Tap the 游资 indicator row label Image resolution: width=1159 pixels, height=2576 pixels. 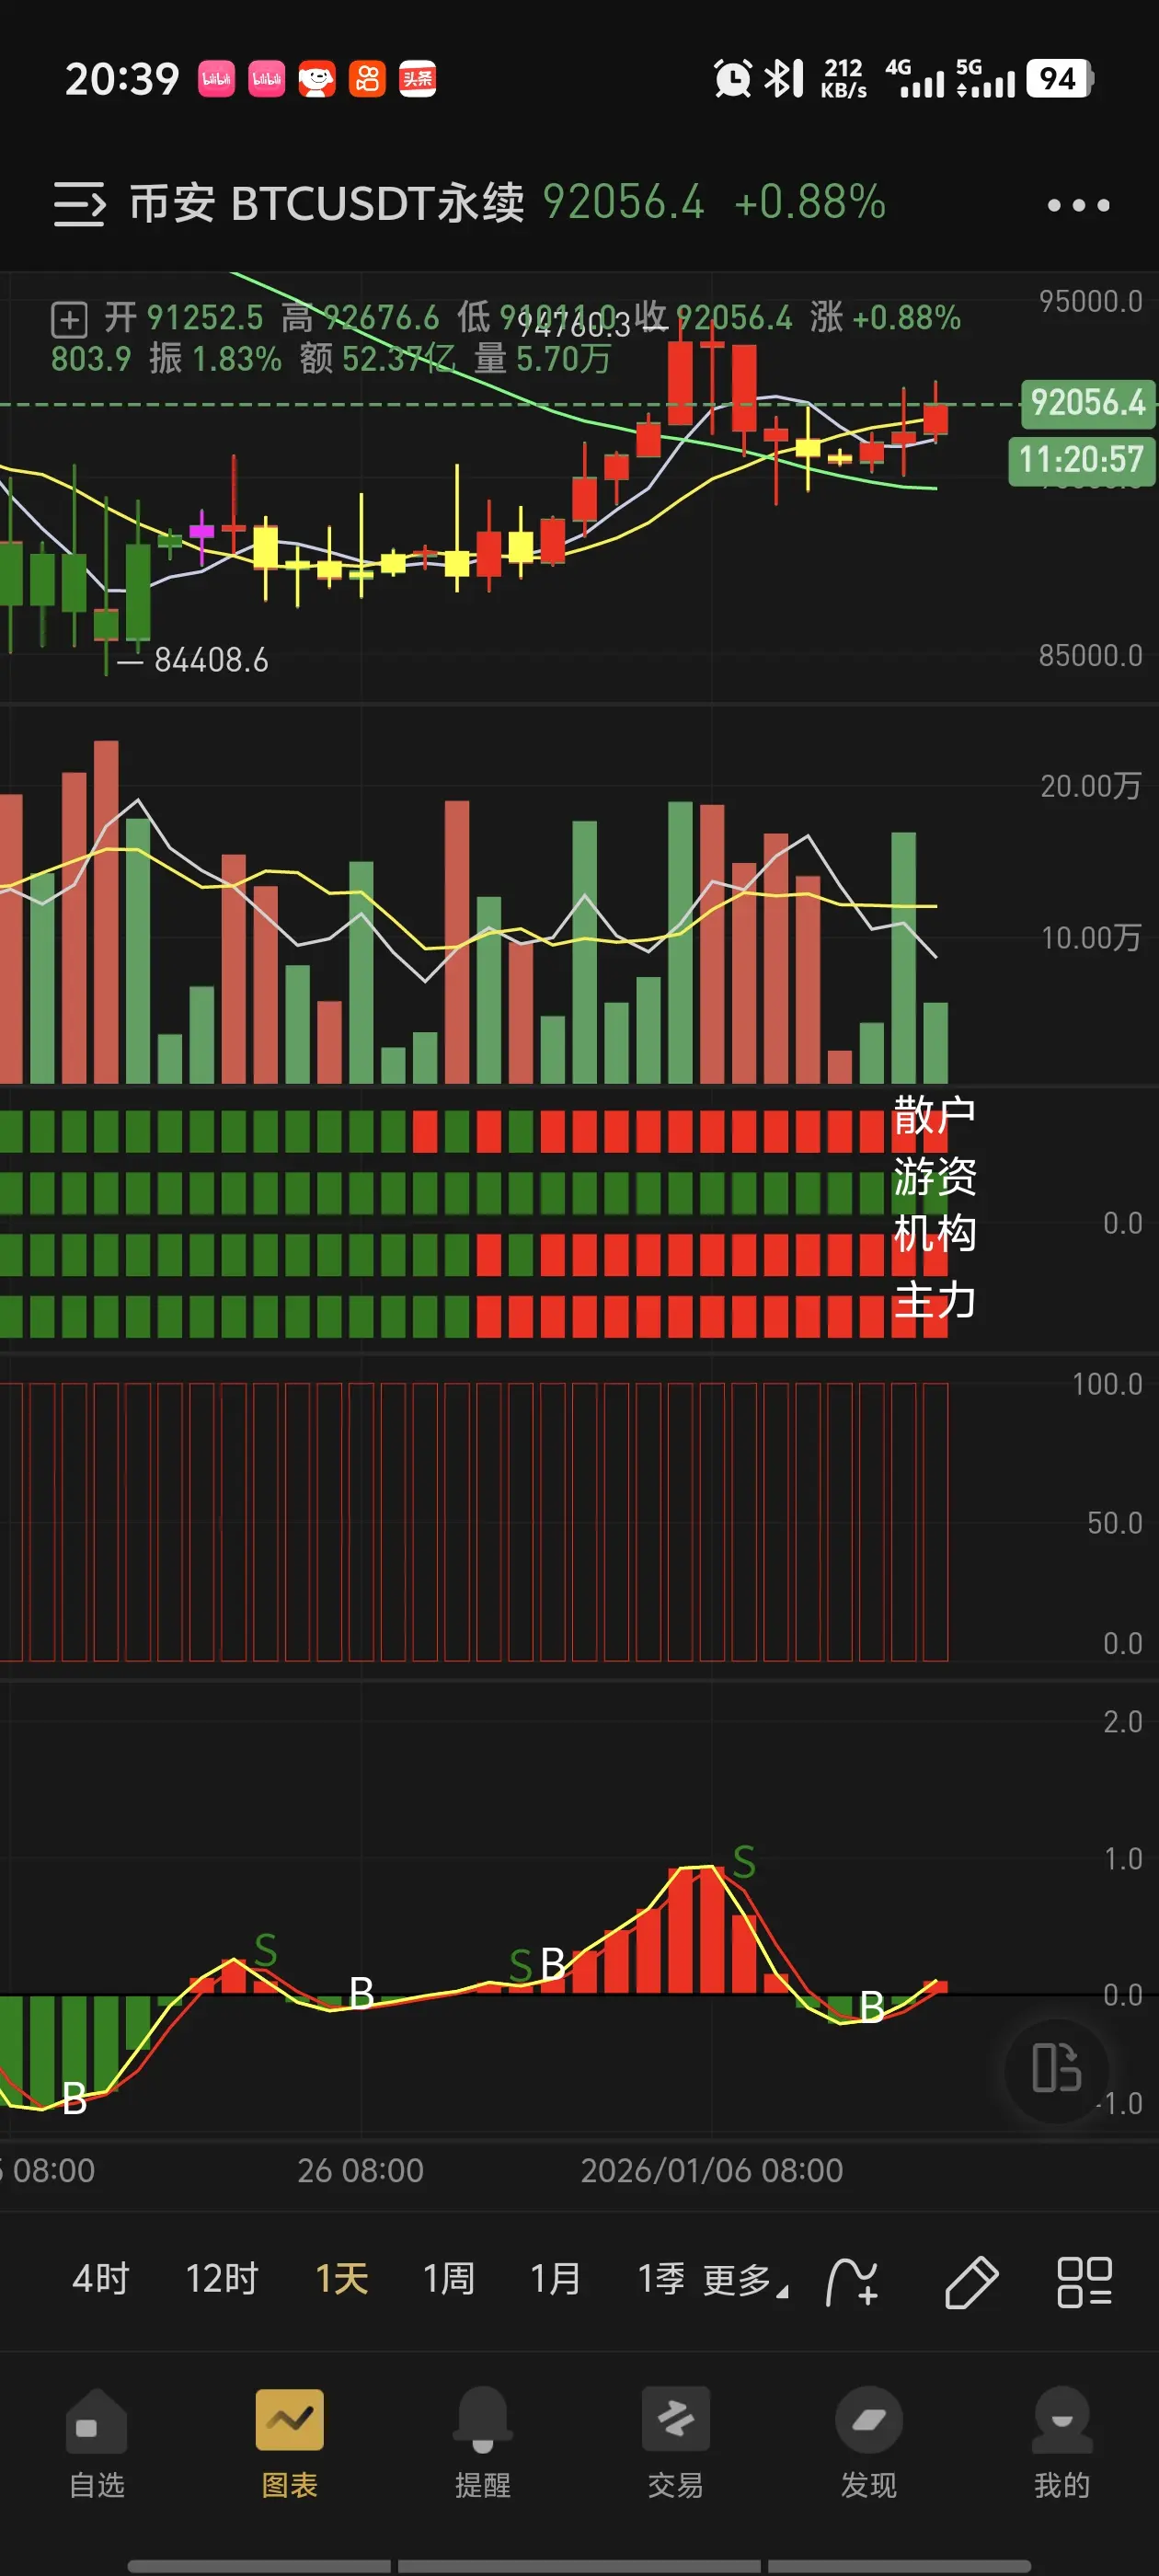pyautogui.click(x=934, y=1176)
